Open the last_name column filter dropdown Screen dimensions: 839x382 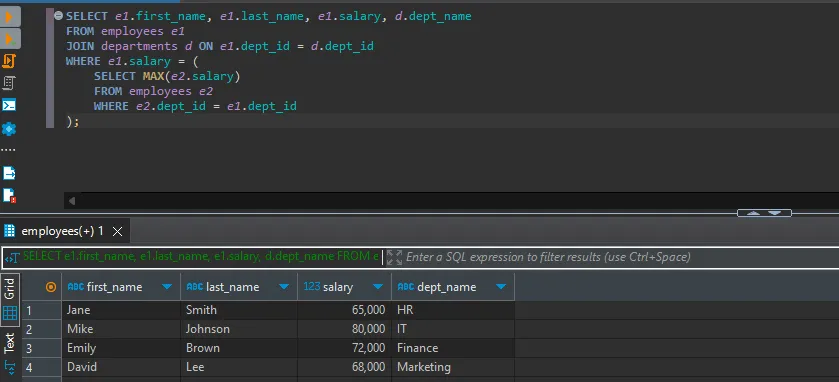click(284, 287)
